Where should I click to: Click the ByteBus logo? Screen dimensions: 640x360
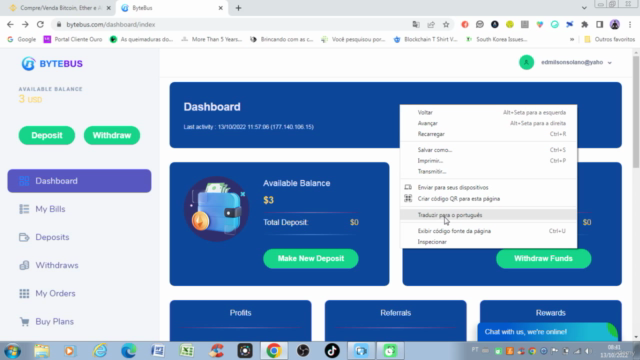tap(52, 64)
